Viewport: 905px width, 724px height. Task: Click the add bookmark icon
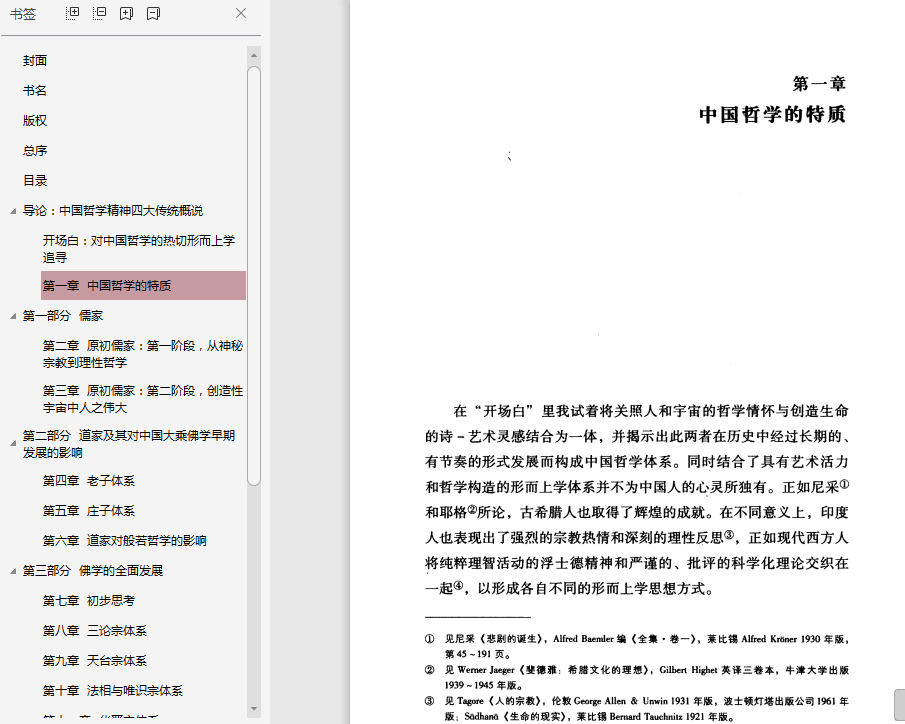(x=126, y=13)
